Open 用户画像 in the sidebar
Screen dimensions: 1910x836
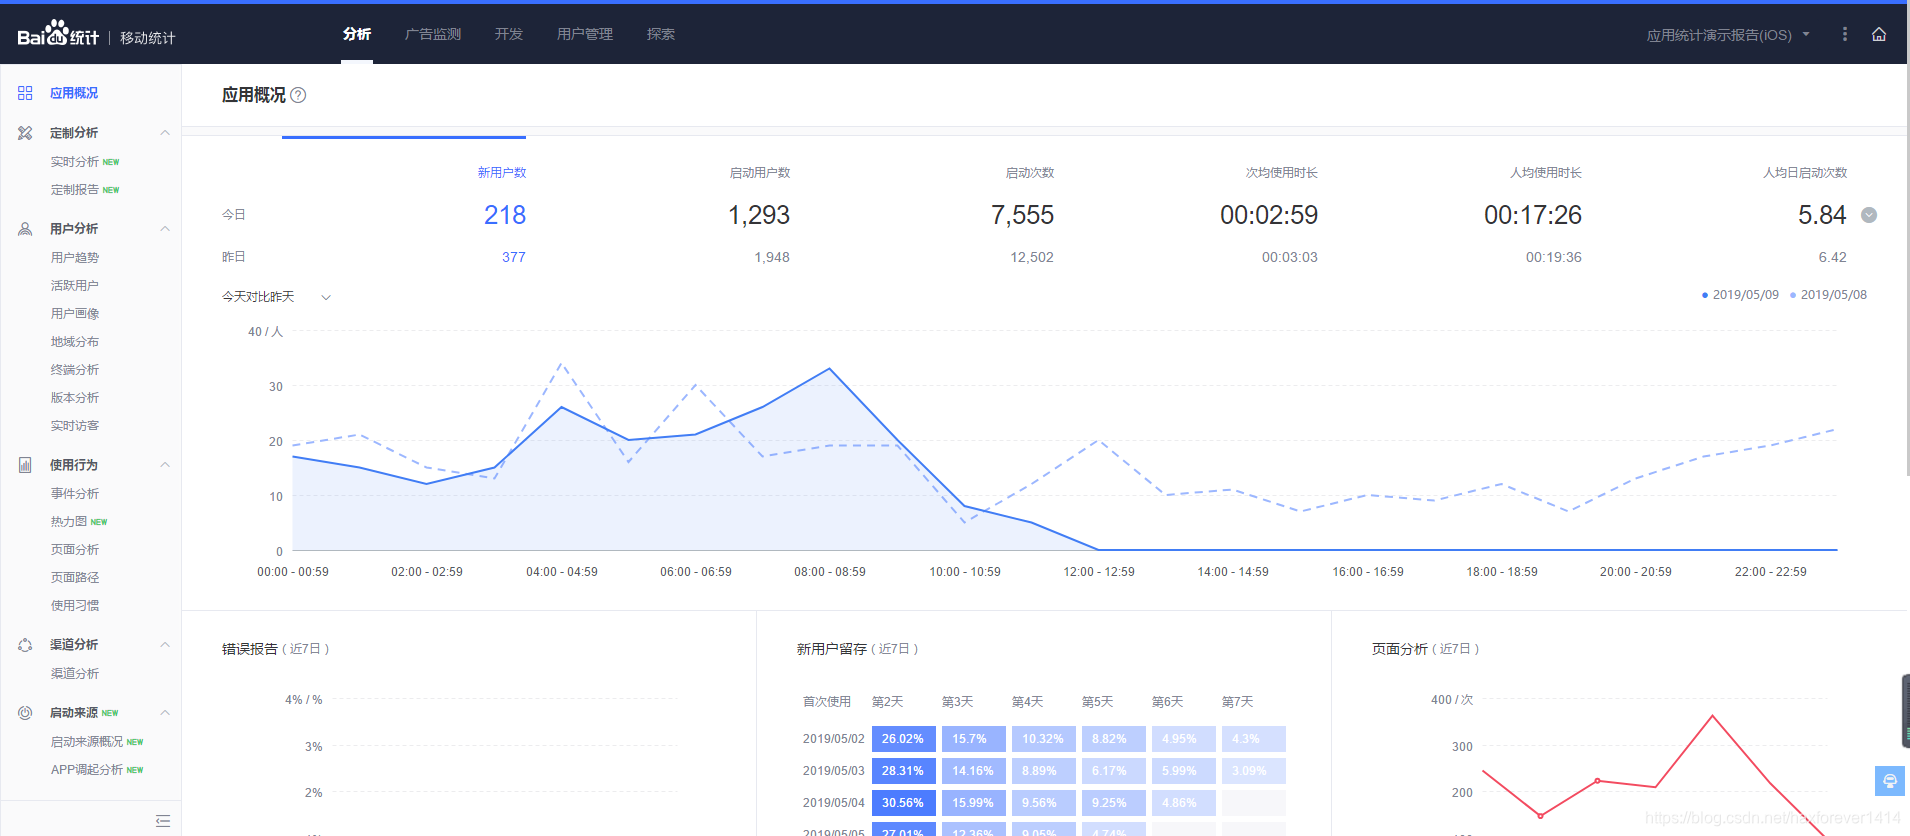pyautogui.click(x=75, y=314)
